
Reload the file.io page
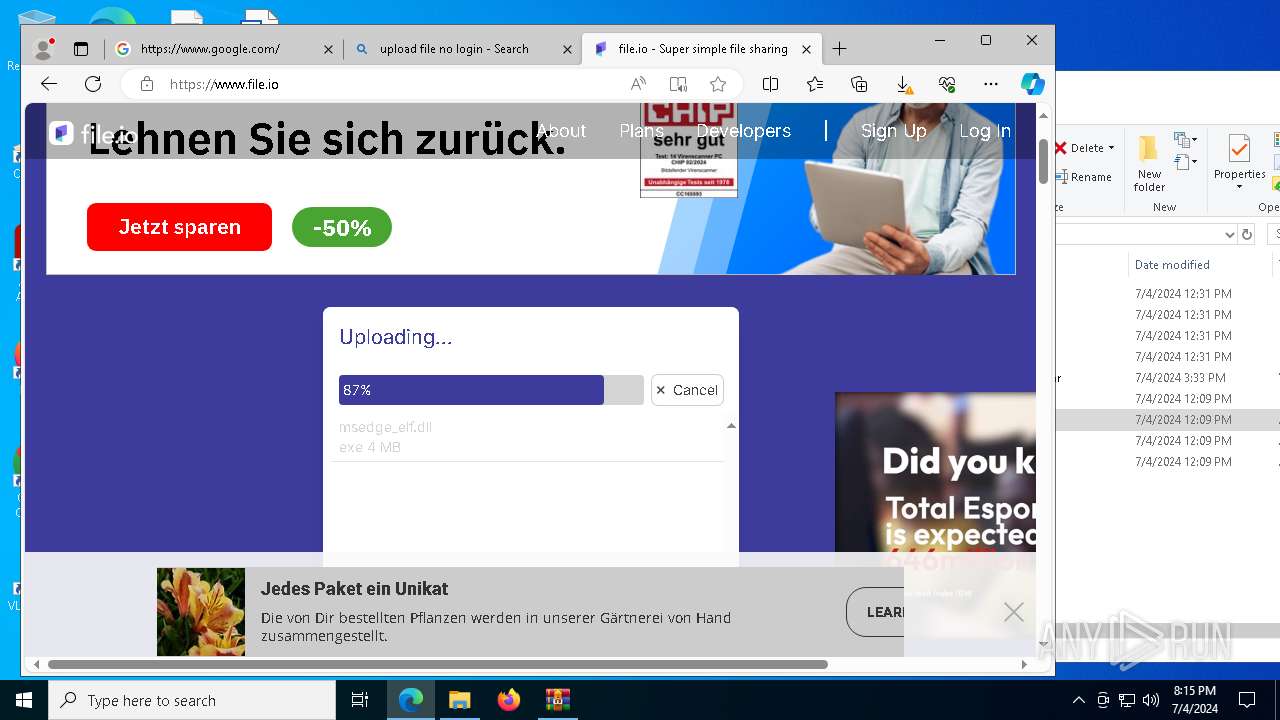[x=93, y=84]
